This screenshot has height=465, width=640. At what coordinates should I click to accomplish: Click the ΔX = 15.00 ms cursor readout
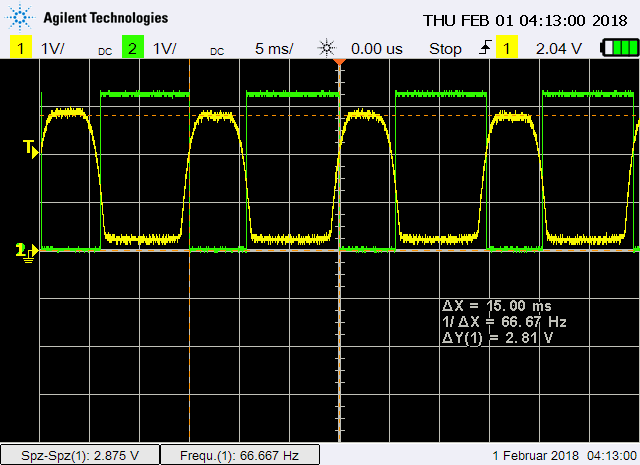click(x=497, y=306)
